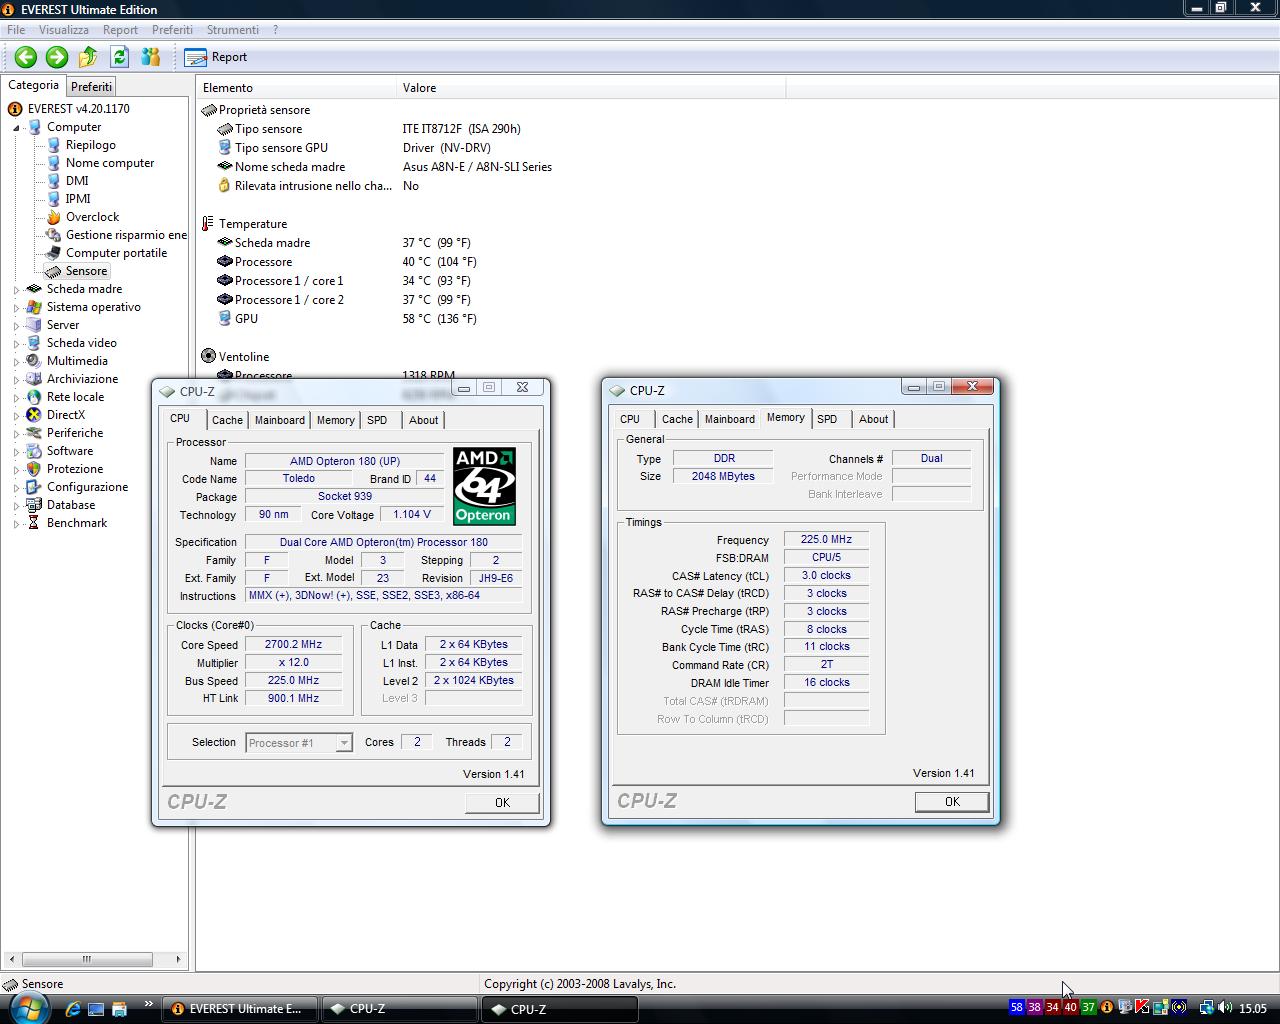Image resolution: width=1280 pixels, height=1024 pixels.
Task: Collapse the Computer tree node
Action: click(x=17, y=128)
